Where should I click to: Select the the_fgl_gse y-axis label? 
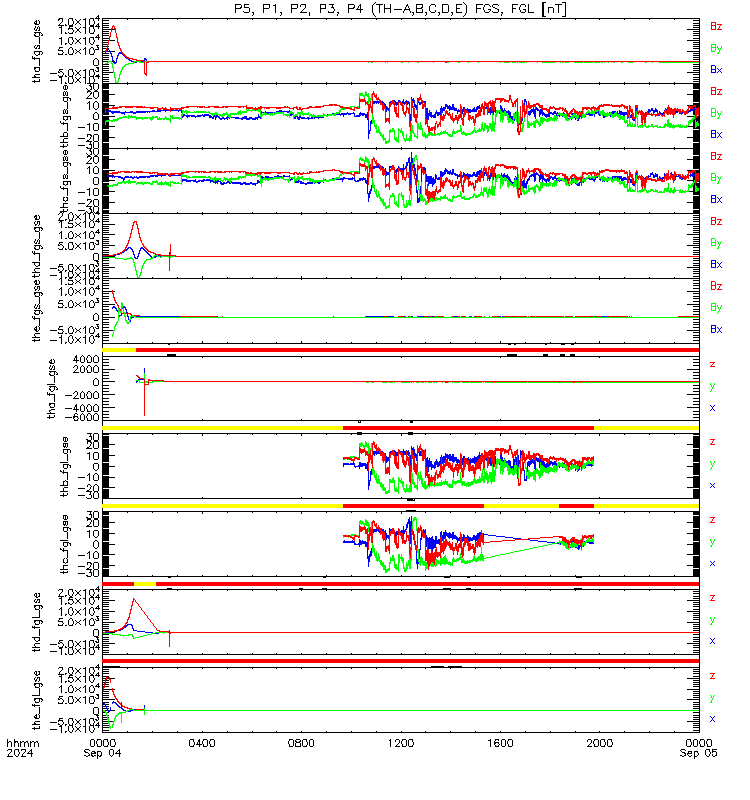point(37,700)
